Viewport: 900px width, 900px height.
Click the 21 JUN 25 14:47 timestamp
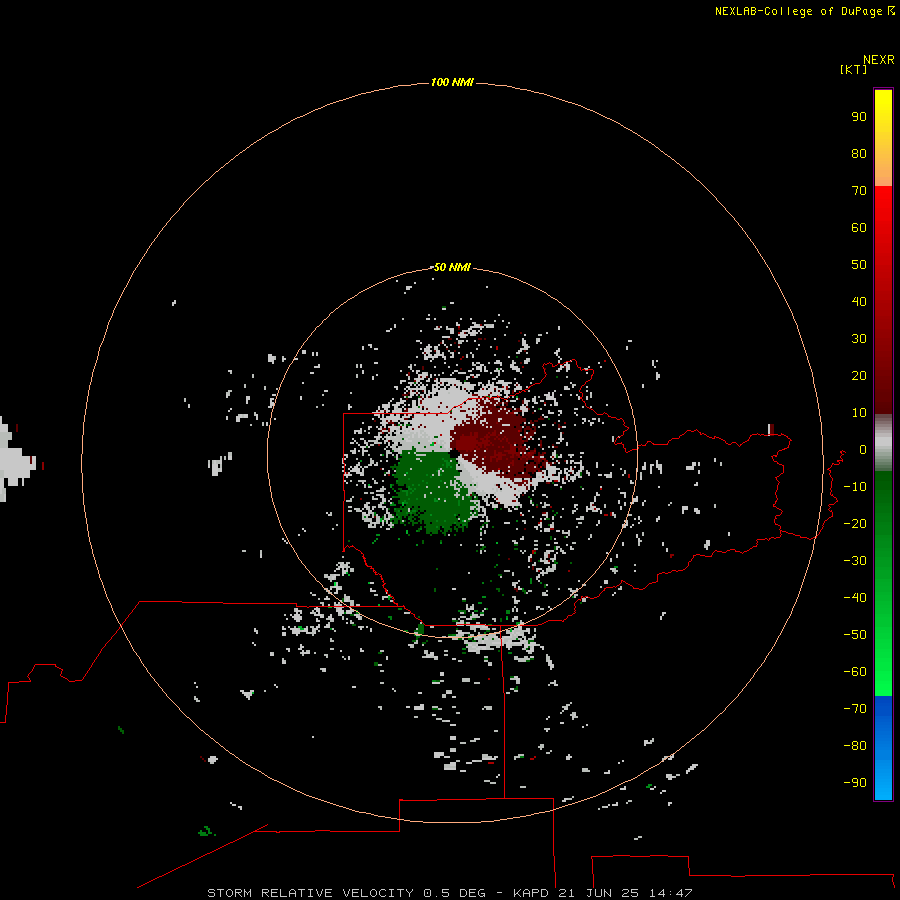click(626, 893)
